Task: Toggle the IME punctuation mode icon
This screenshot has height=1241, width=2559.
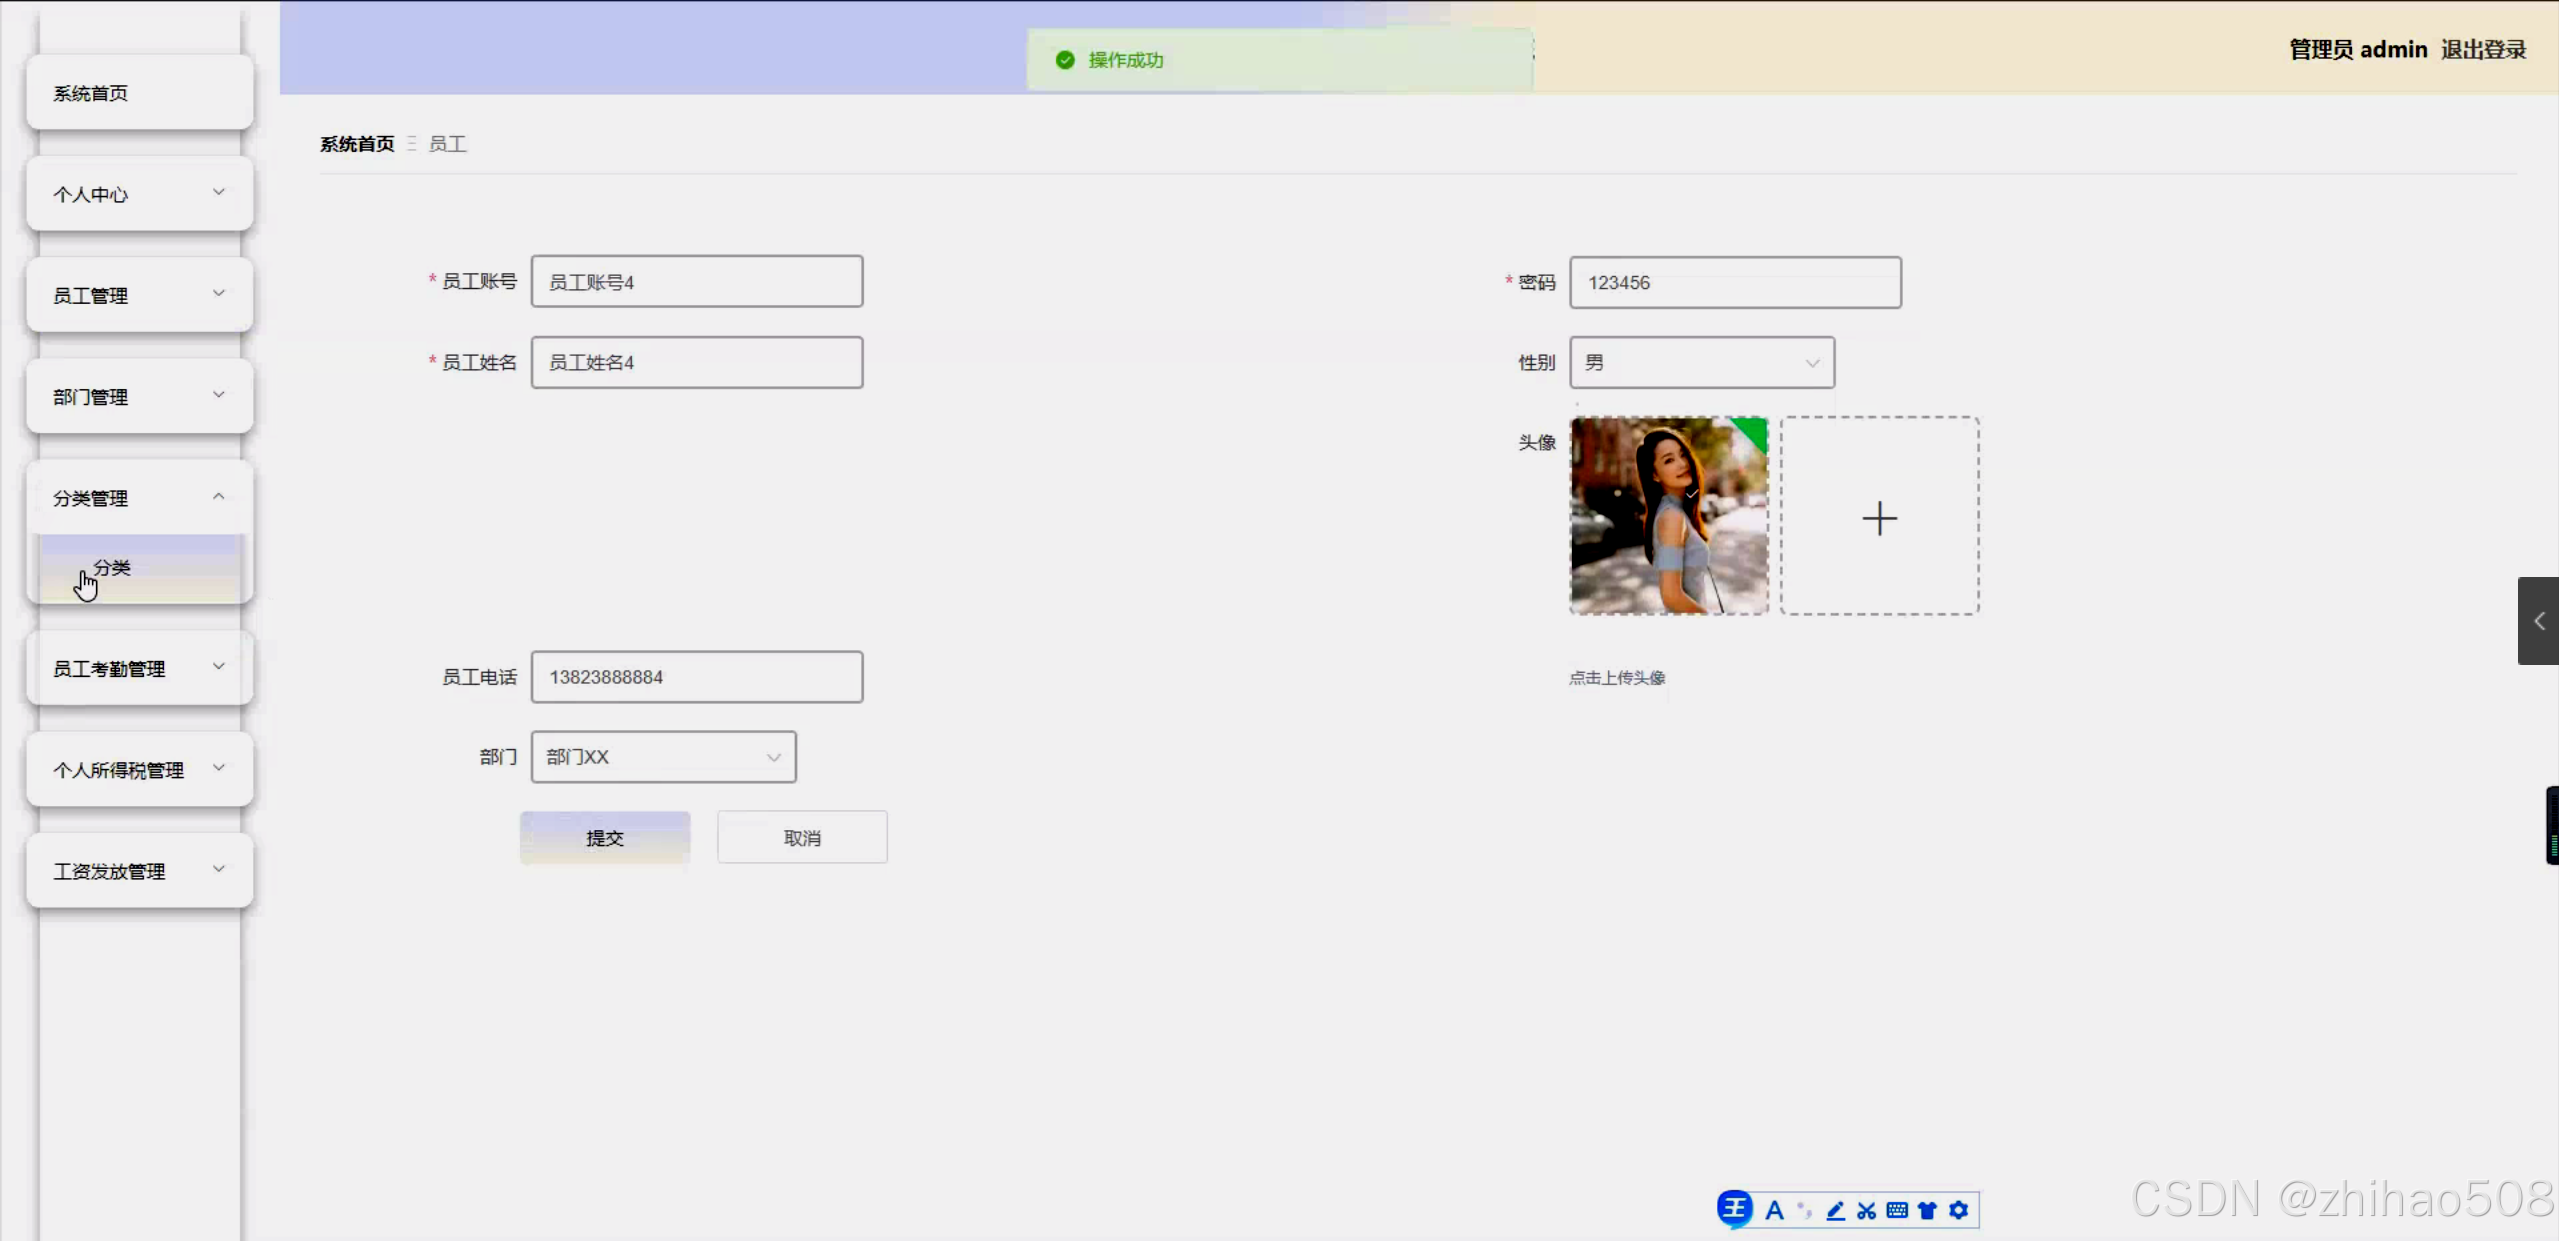Action: (x=1805, y=1211)
